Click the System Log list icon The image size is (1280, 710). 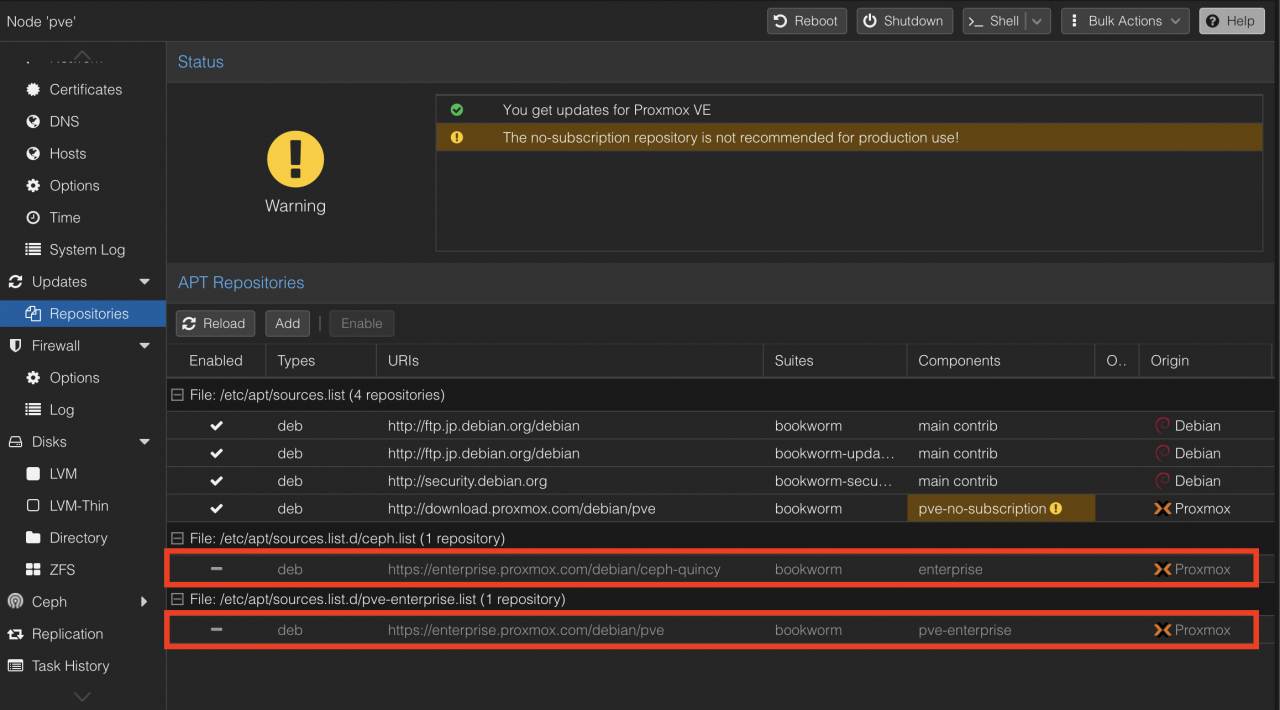pyautogui.click(x=33, y=249)
